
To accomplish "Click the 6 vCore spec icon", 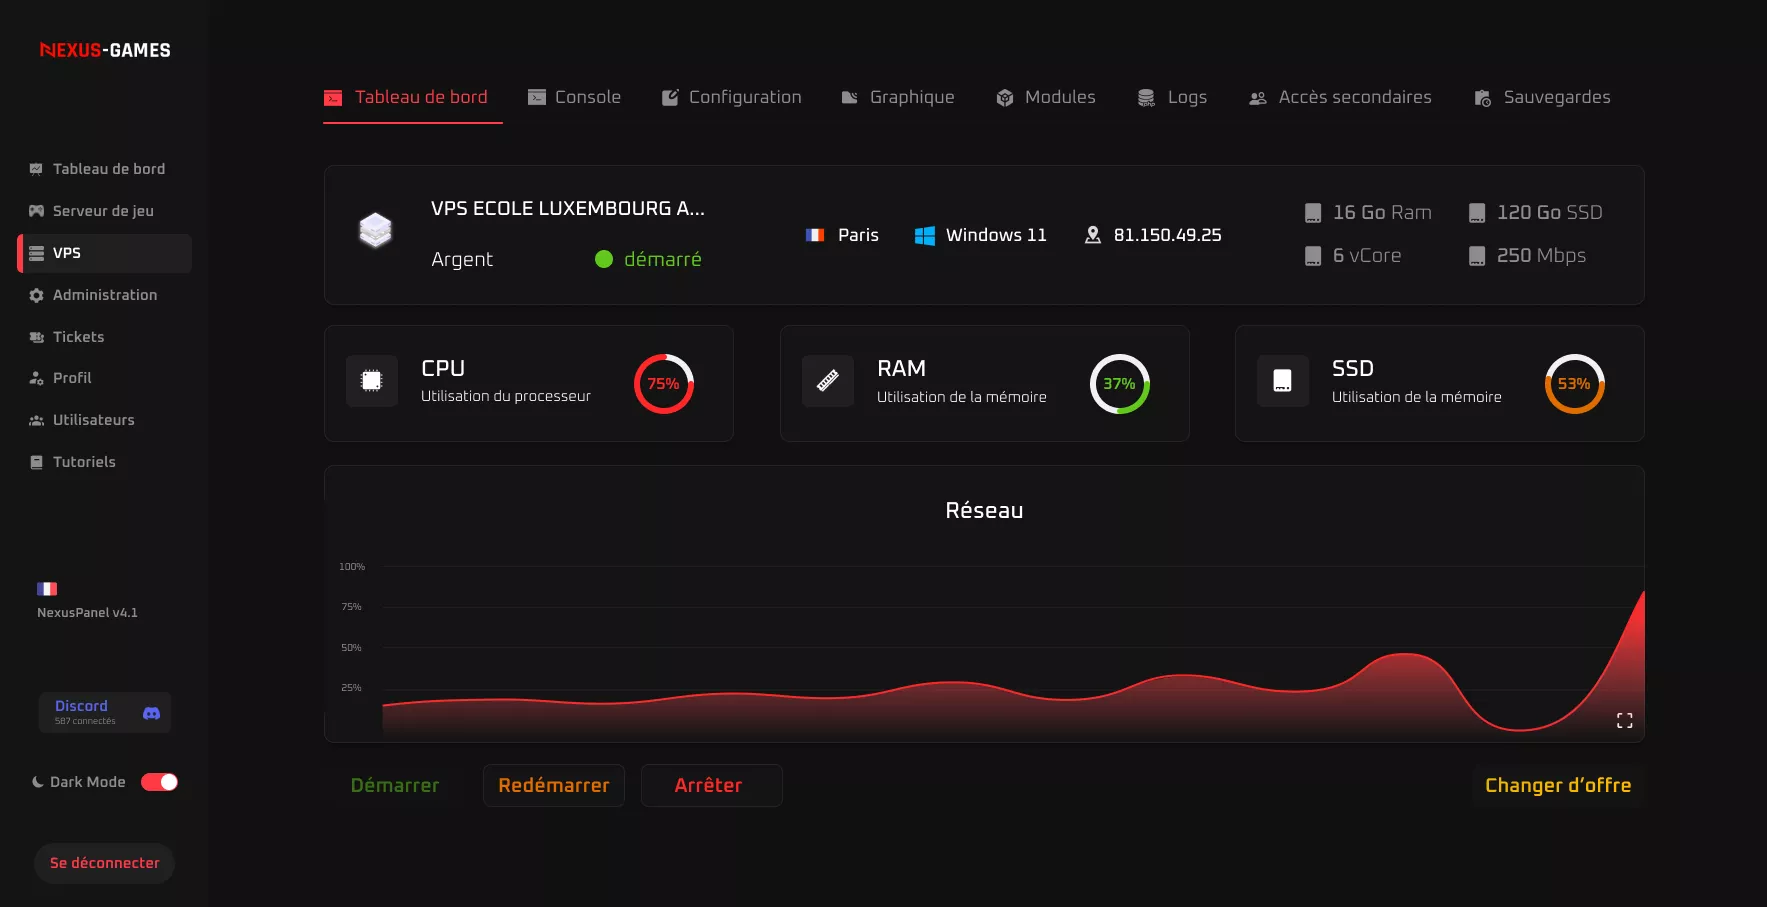I will (1313, 256).
